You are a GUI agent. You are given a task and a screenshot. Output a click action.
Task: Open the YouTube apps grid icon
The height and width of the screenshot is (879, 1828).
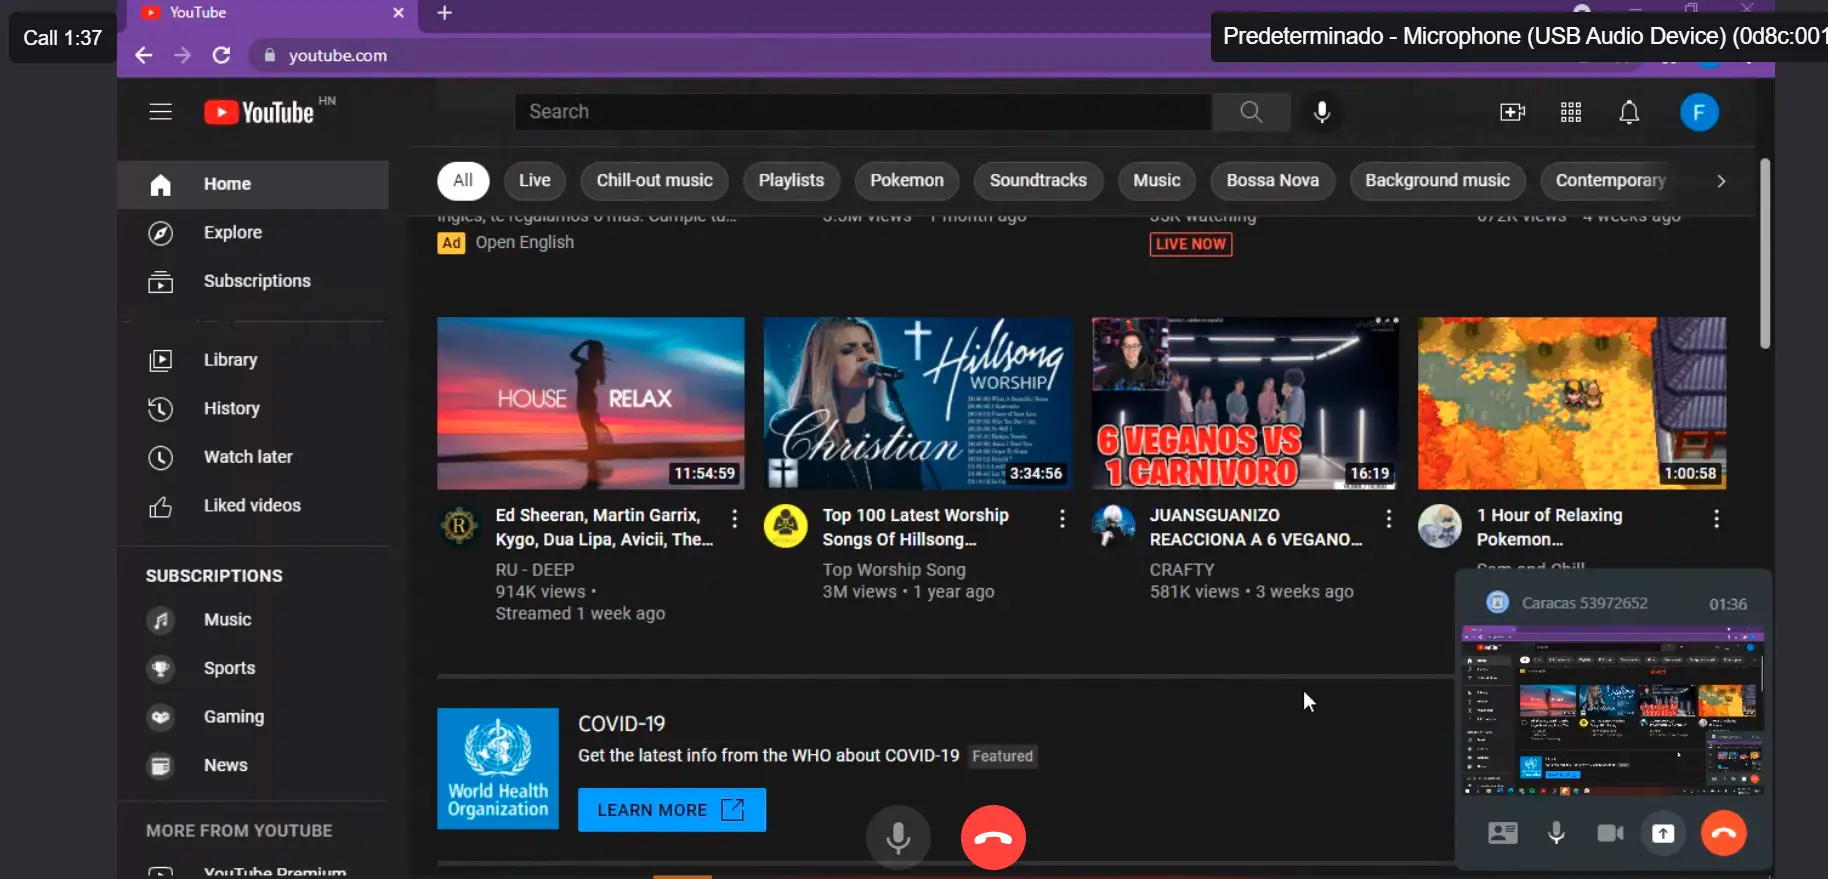[1571, 112]
